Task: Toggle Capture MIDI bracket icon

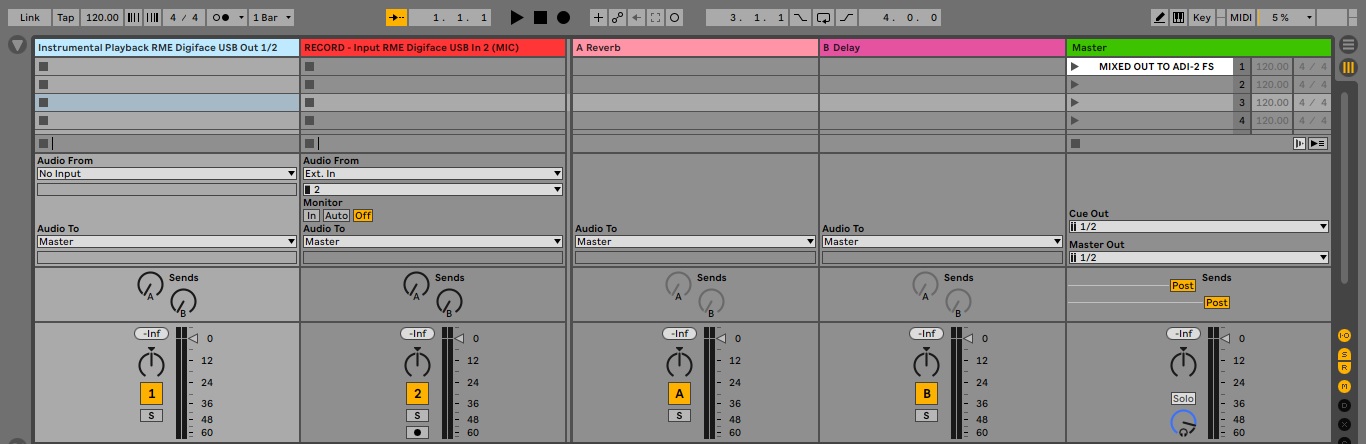Action: point(655,17)
